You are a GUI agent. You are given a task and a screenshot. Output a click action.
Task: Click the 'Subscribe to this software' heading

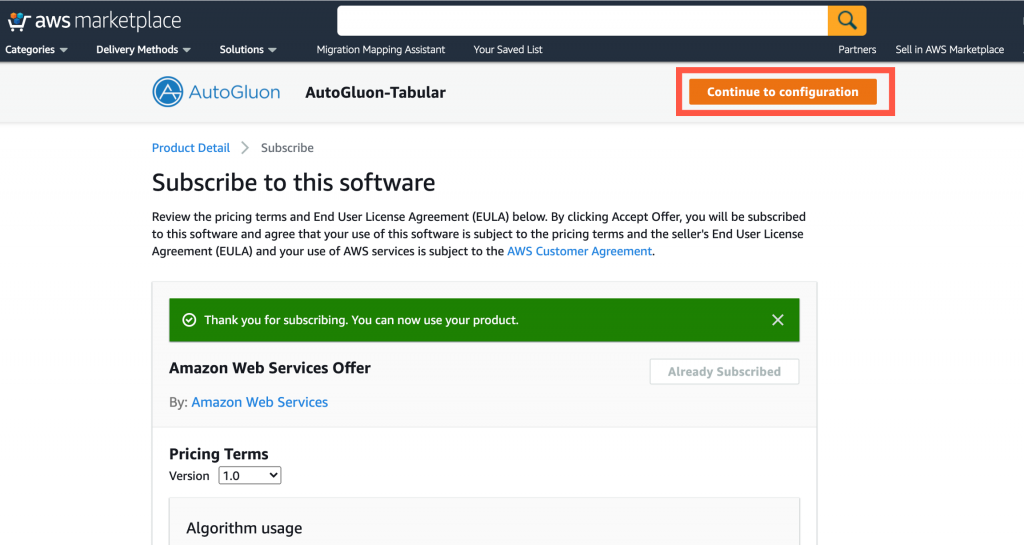point(293,183)
